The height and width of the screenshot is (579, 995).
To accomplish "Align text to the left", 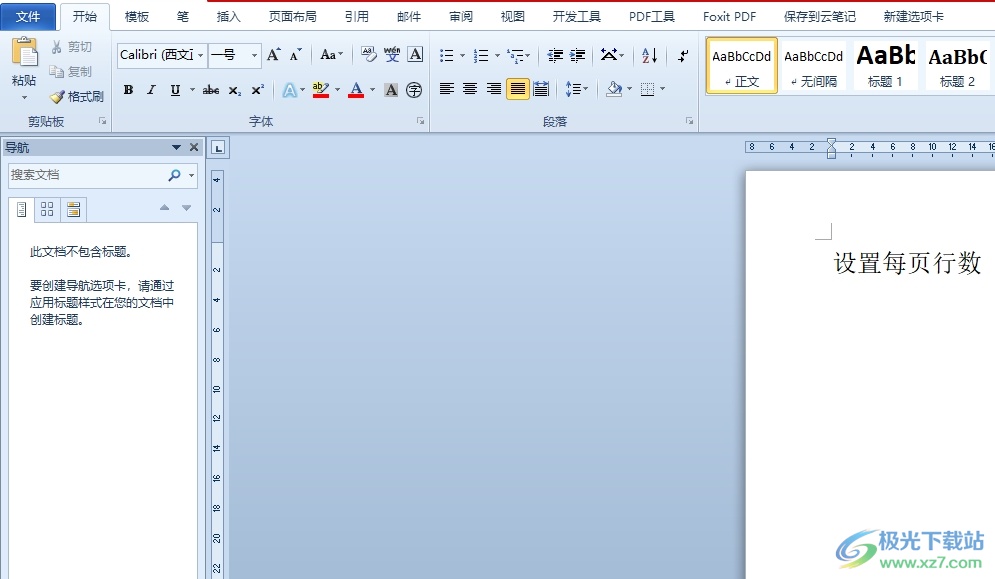I will coord(447,89).
